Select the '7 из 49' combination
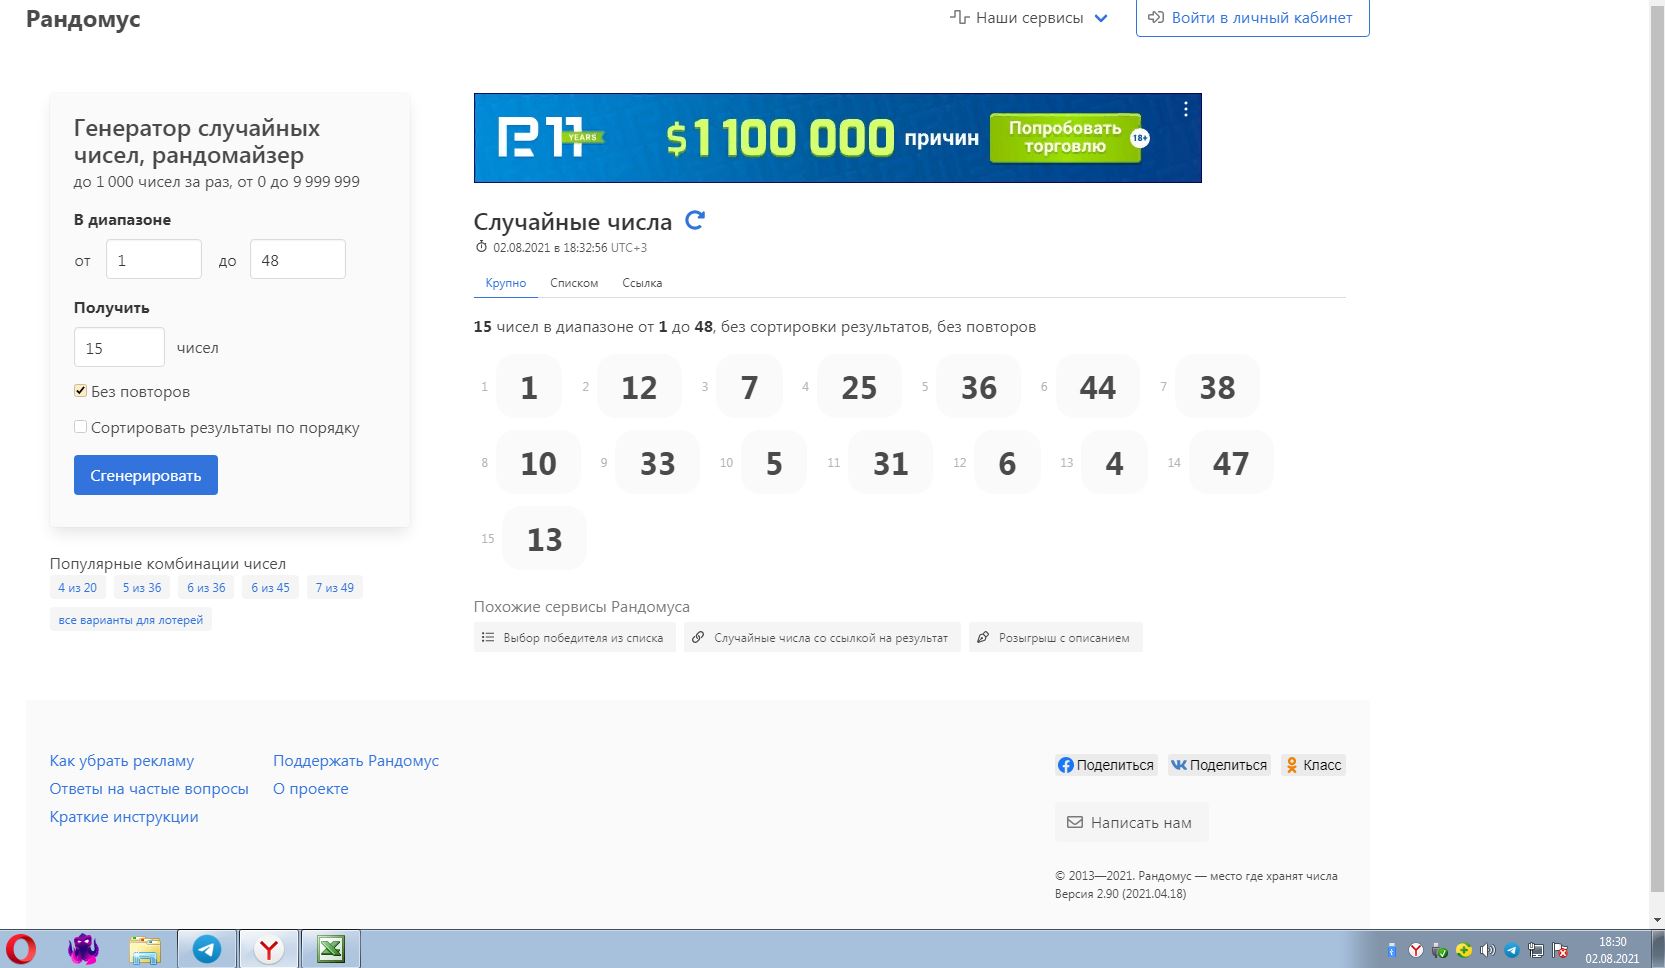The height and width of the screenshot is (968, 1665). click(335, 588)
